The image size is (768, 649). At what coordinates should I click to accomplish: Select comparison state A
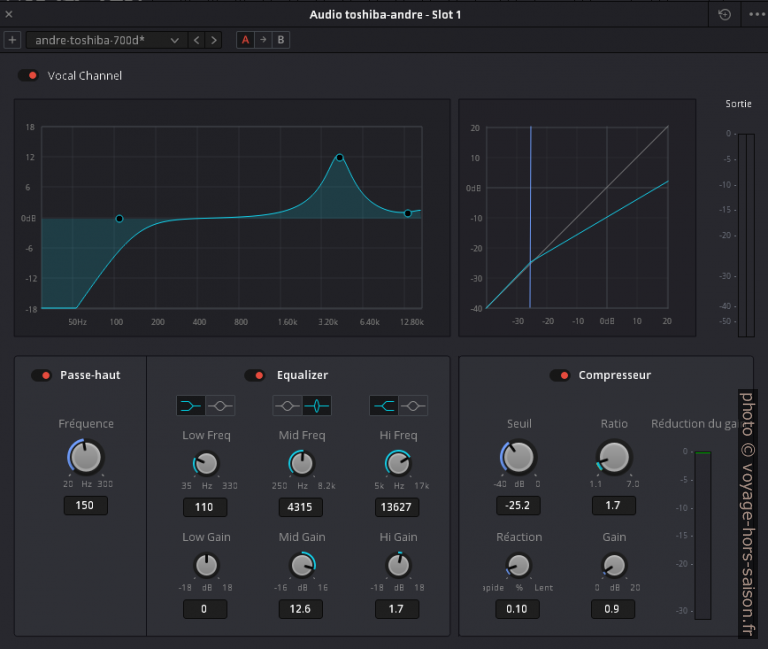[245, 40]
